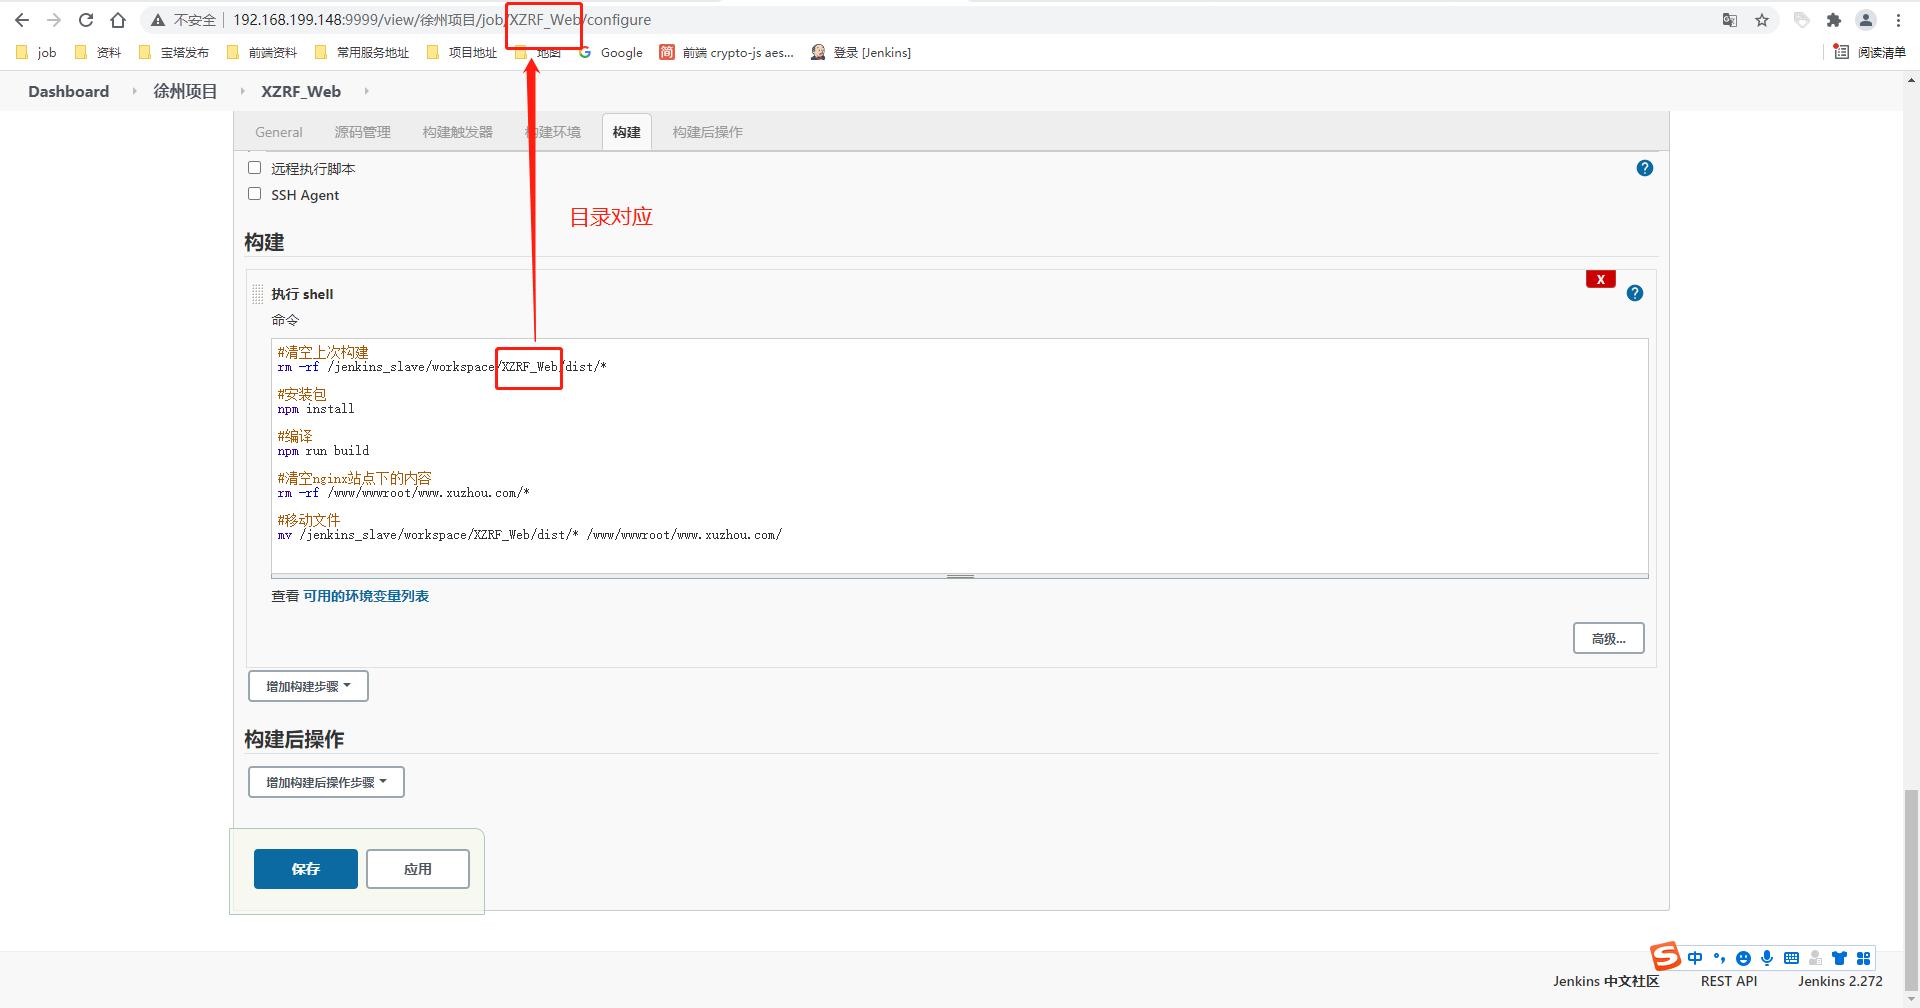Switch to the General tab
1920x1008 pixels.
(x=278, y=132)
